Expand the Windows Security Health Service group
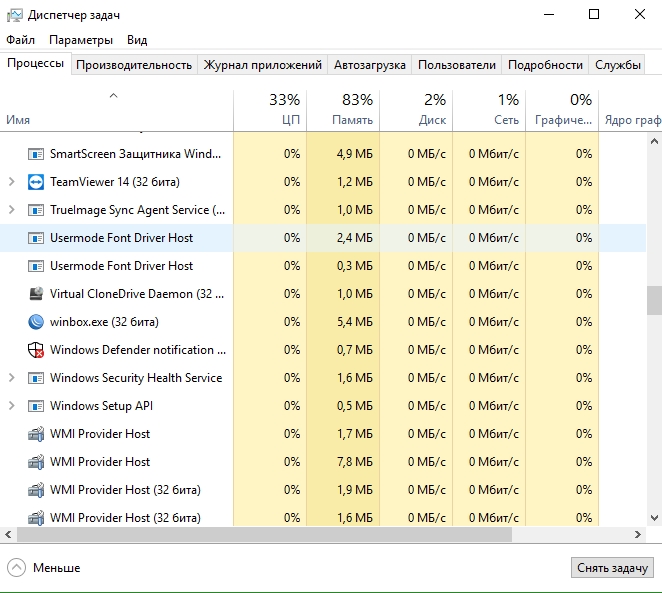 coord(12,378)
